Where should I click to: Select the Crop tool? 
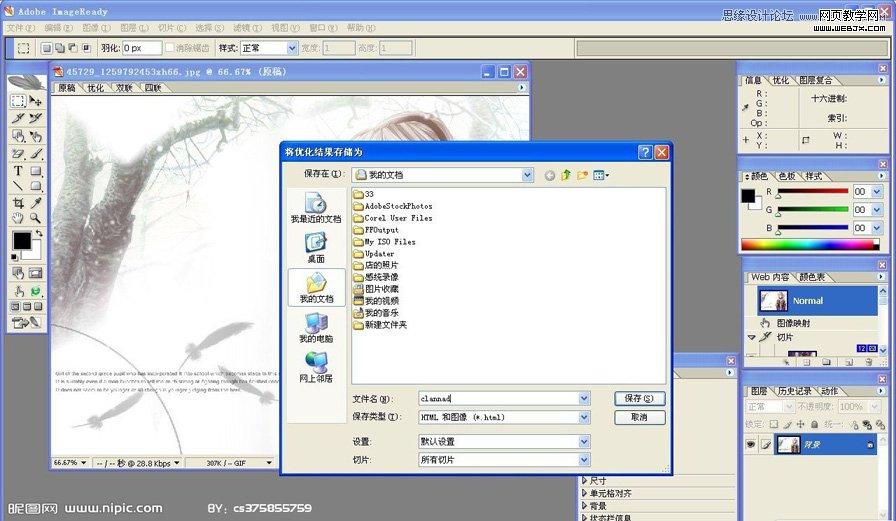pyautogui.click(x=18, y=203)
